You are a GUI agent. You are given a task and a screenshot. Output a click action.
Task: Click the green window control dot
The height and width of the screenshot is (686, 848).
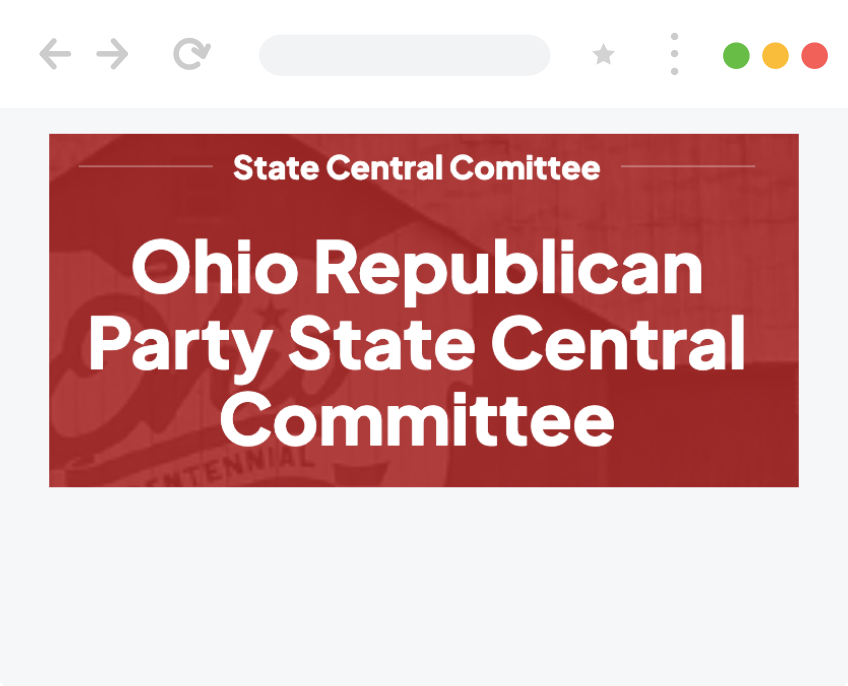pos(737,55)
